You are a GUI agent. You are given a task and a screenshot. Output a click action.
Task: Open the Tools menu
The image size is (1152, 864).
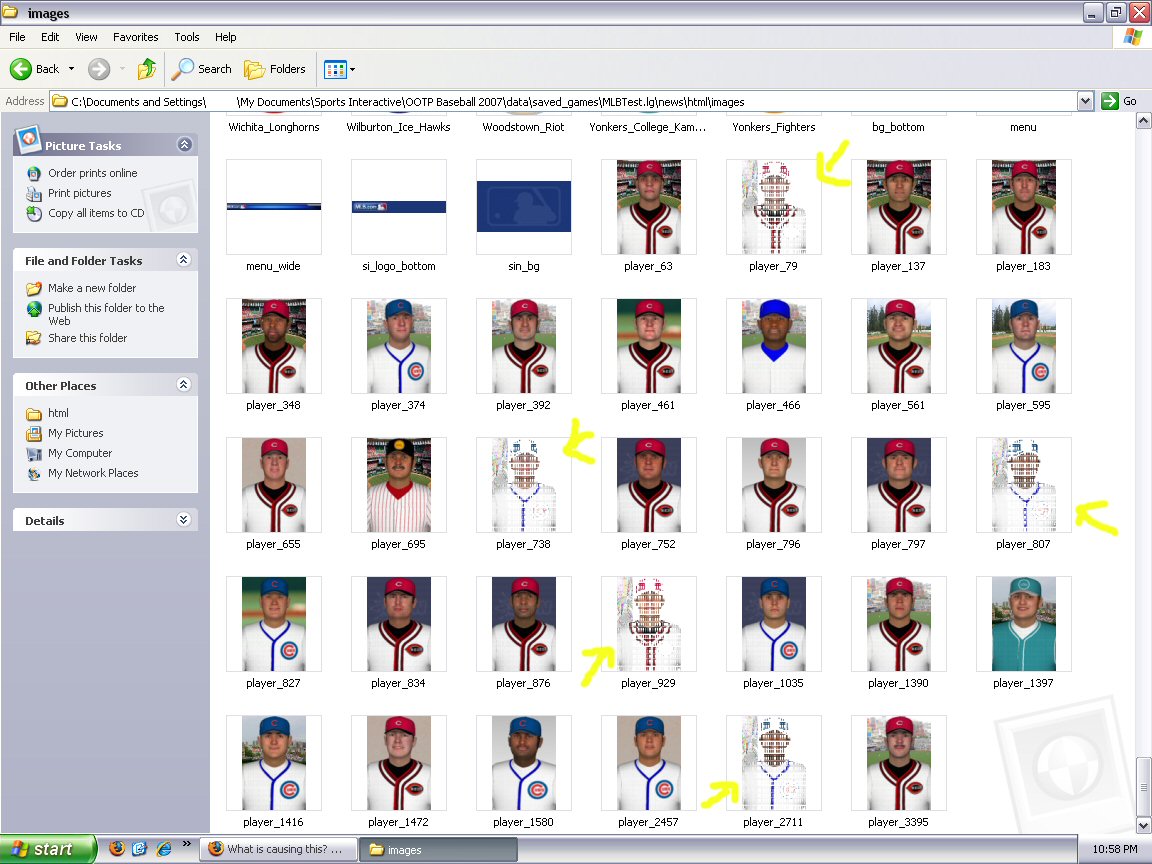click(x=187, y=37)
